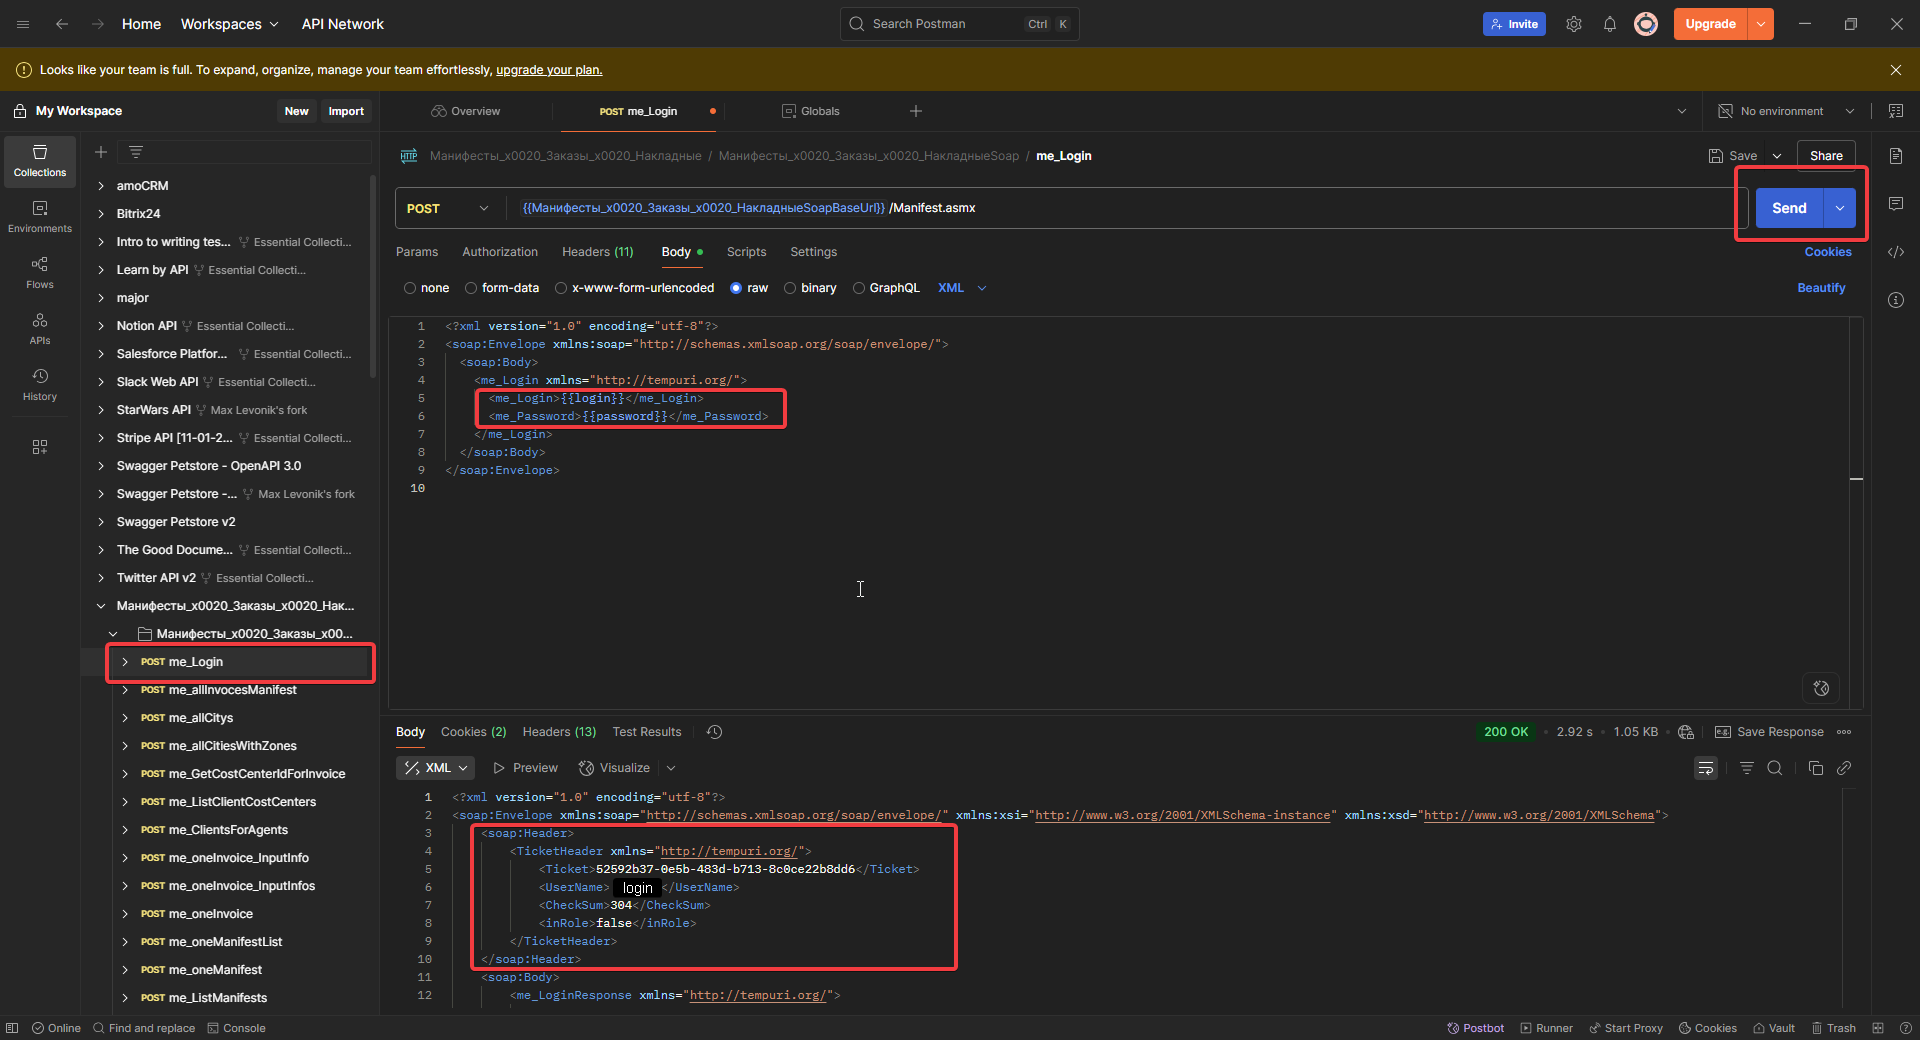The image size is (1920, 1040).
Task: Open the documentation icon in right sidebar
Action: (x=1896, y=156)
